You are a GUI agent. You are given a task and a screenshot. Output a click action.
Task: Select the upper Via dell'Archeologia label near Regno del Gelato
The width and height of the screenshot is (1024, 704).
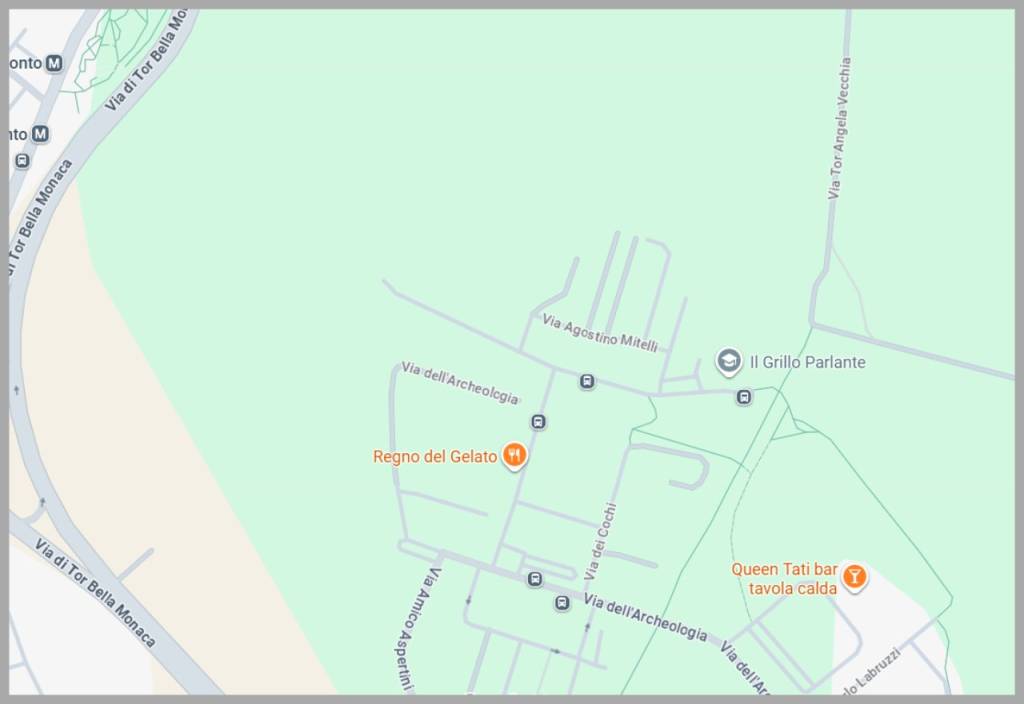[x=460, y=383]
